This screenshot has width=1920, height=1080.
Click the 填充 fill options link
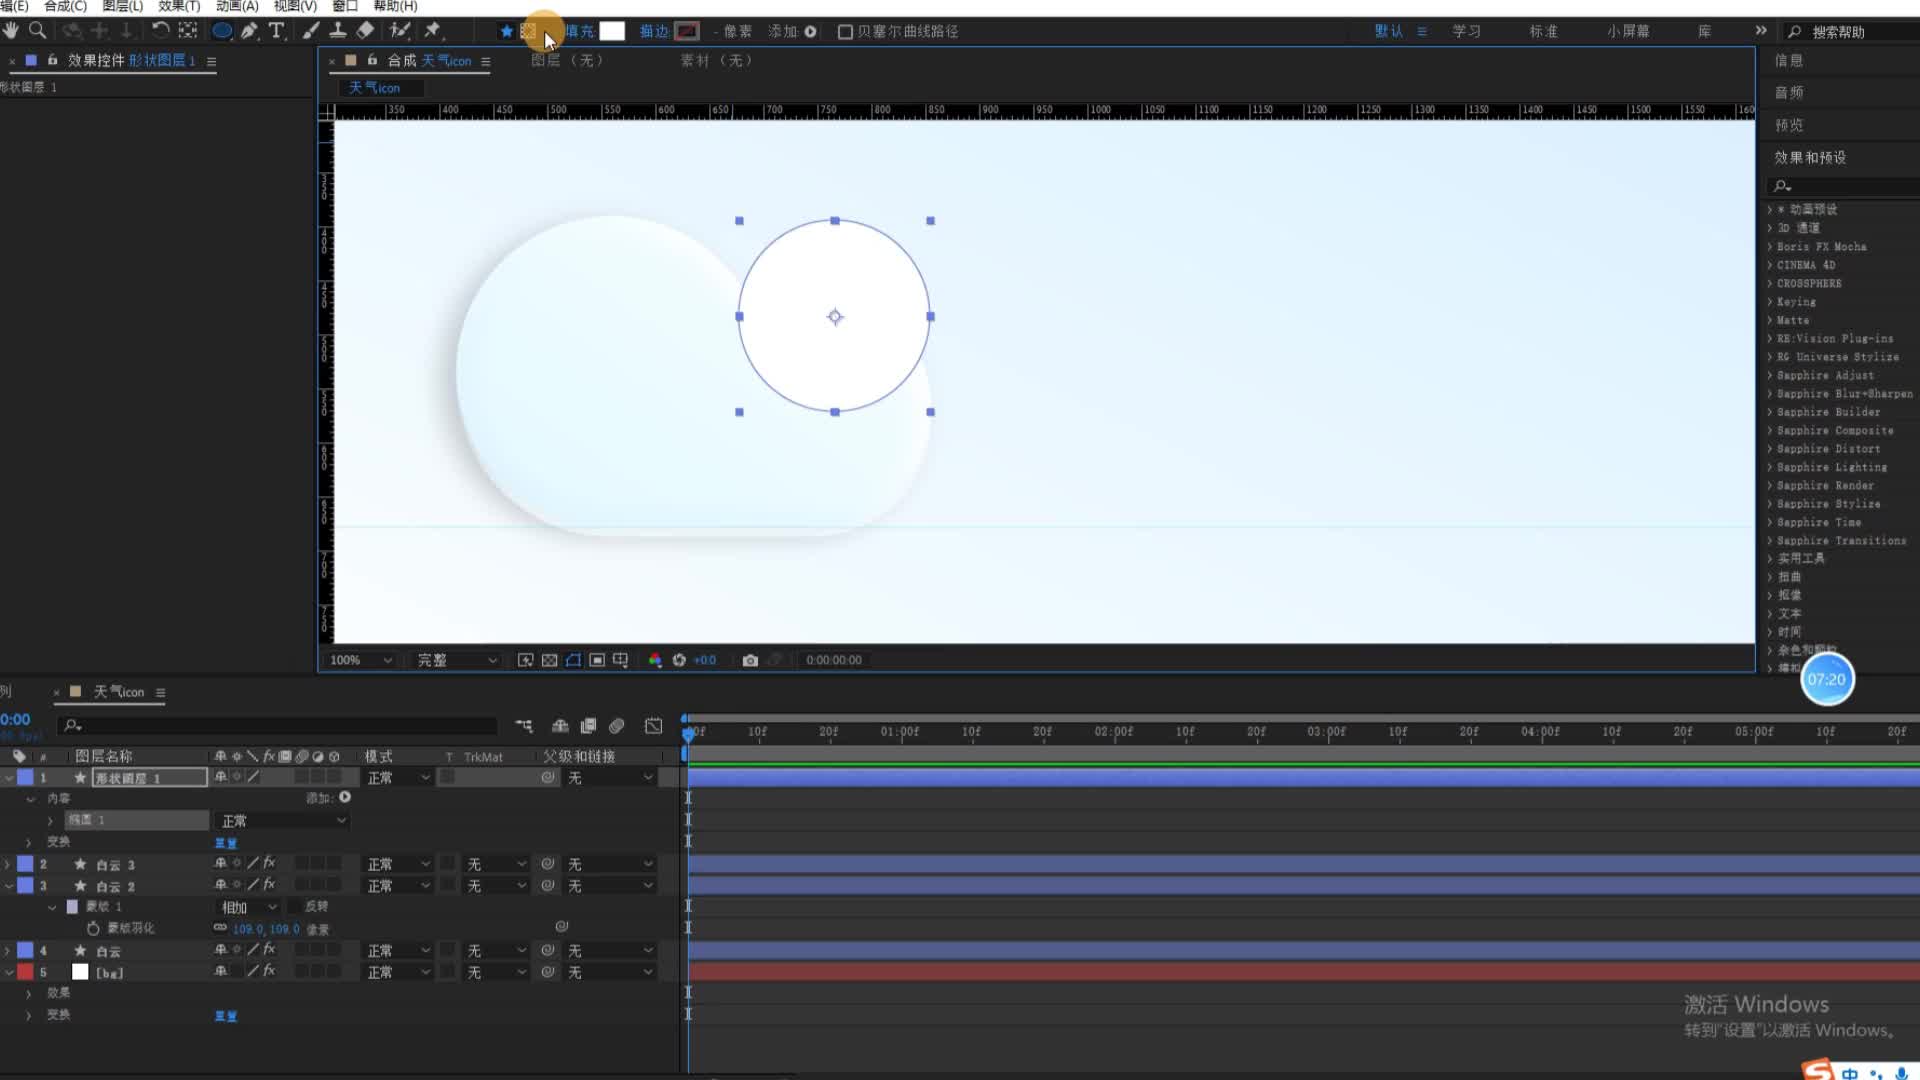click(x=579, y=31)
